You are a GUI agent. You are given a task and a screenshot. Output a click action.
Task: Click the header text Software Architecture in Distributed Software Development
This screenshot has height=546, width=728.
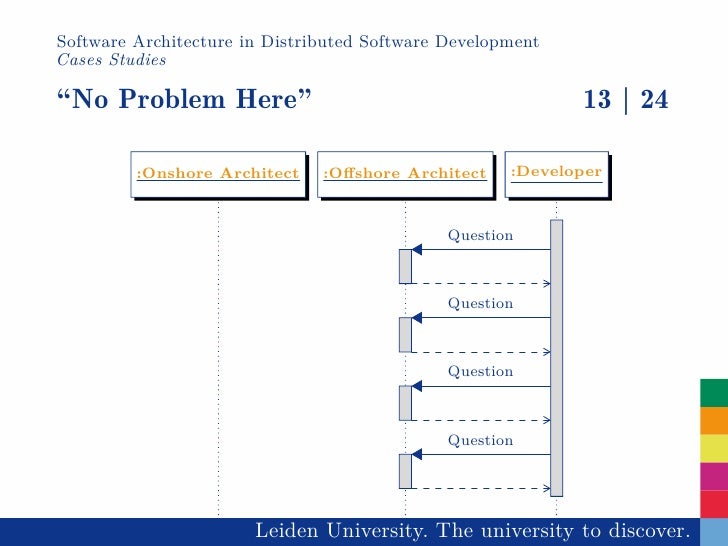pos(298,42)
